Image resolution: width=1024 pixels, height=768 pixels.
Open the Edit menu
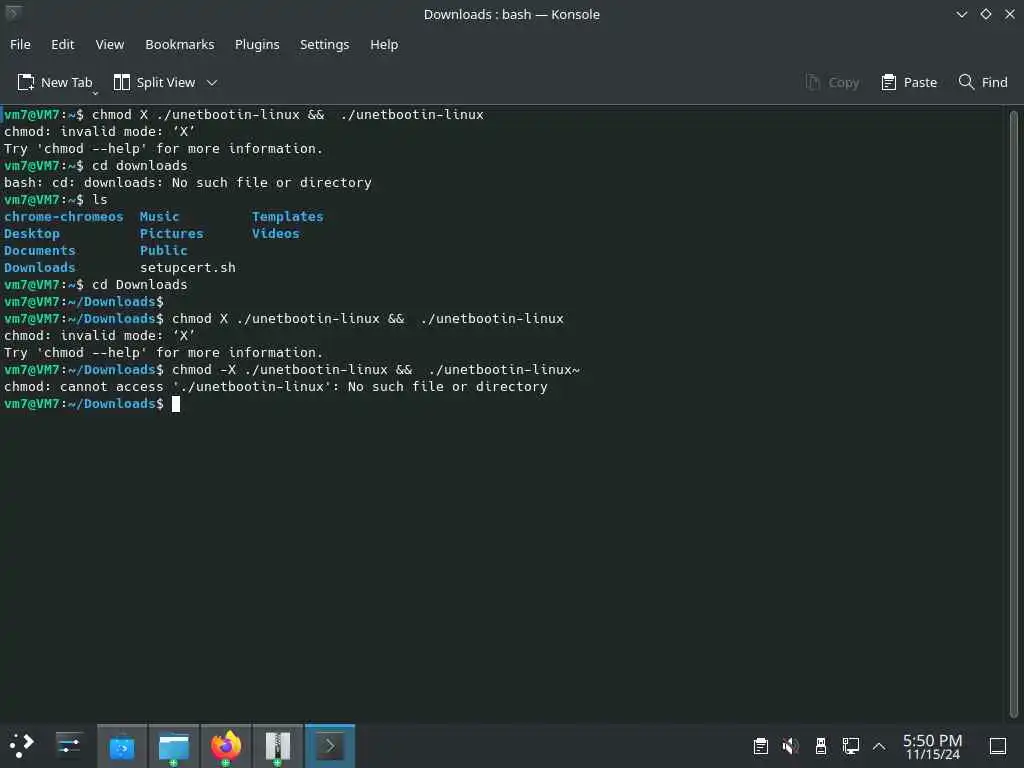[x=63, y=44]
